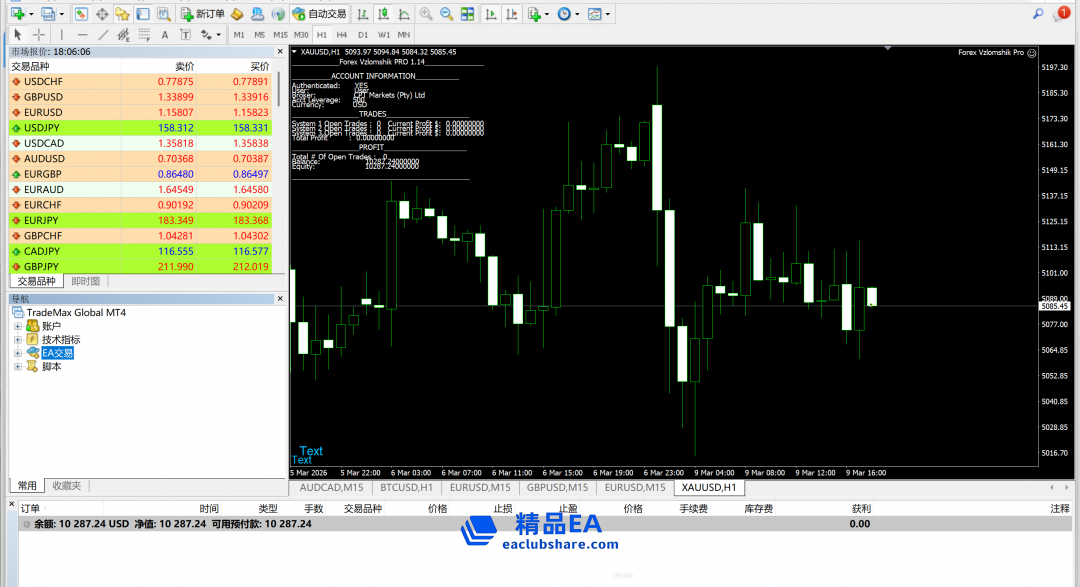Open the 收藏夹 tab in navigator
The image size is (1080, 587).
[x=67, y=486]
